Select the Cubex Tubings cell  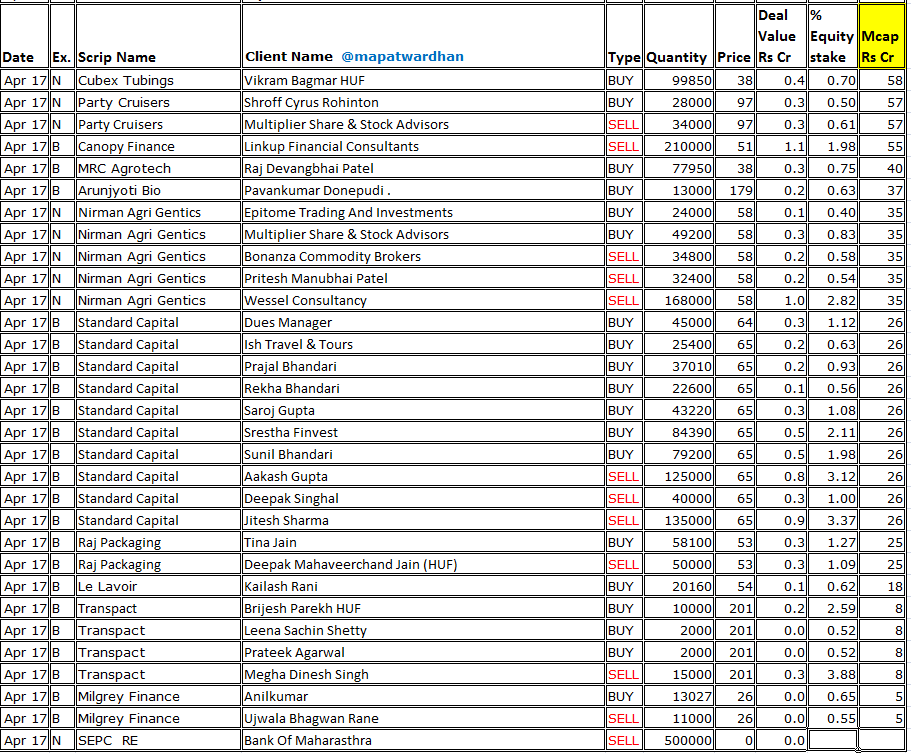click(158, 80)
